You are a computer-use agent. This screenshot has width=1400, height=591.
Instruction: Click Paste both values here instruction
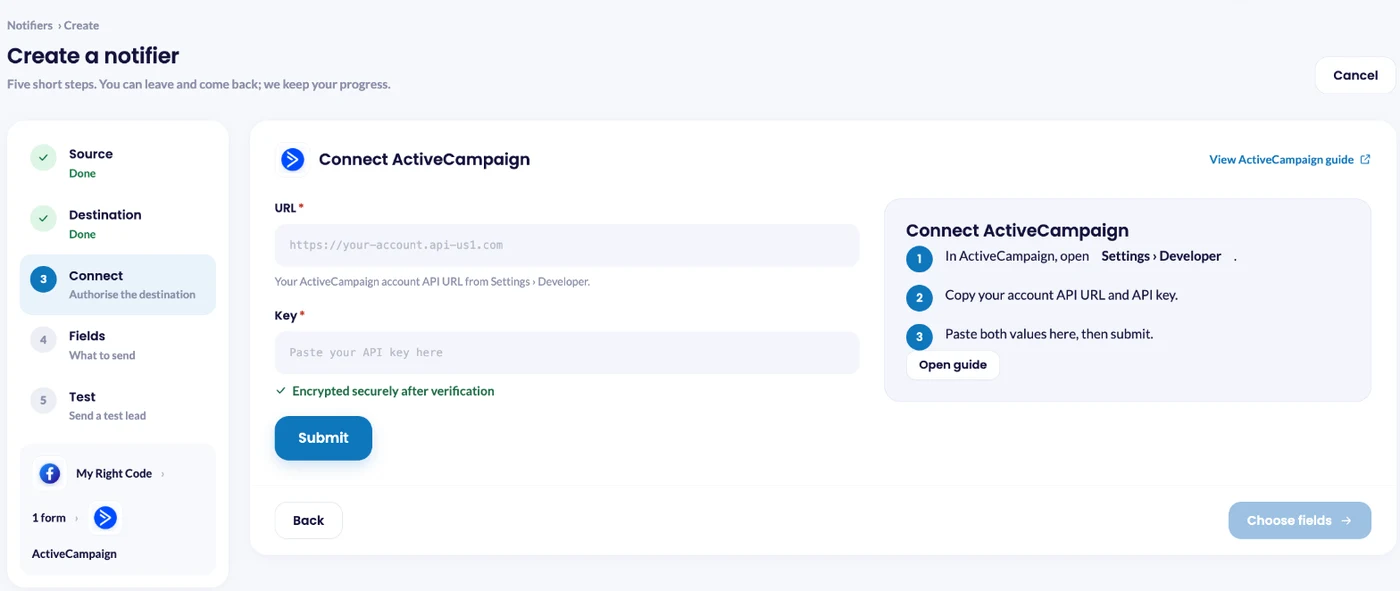click(1049, 334)
